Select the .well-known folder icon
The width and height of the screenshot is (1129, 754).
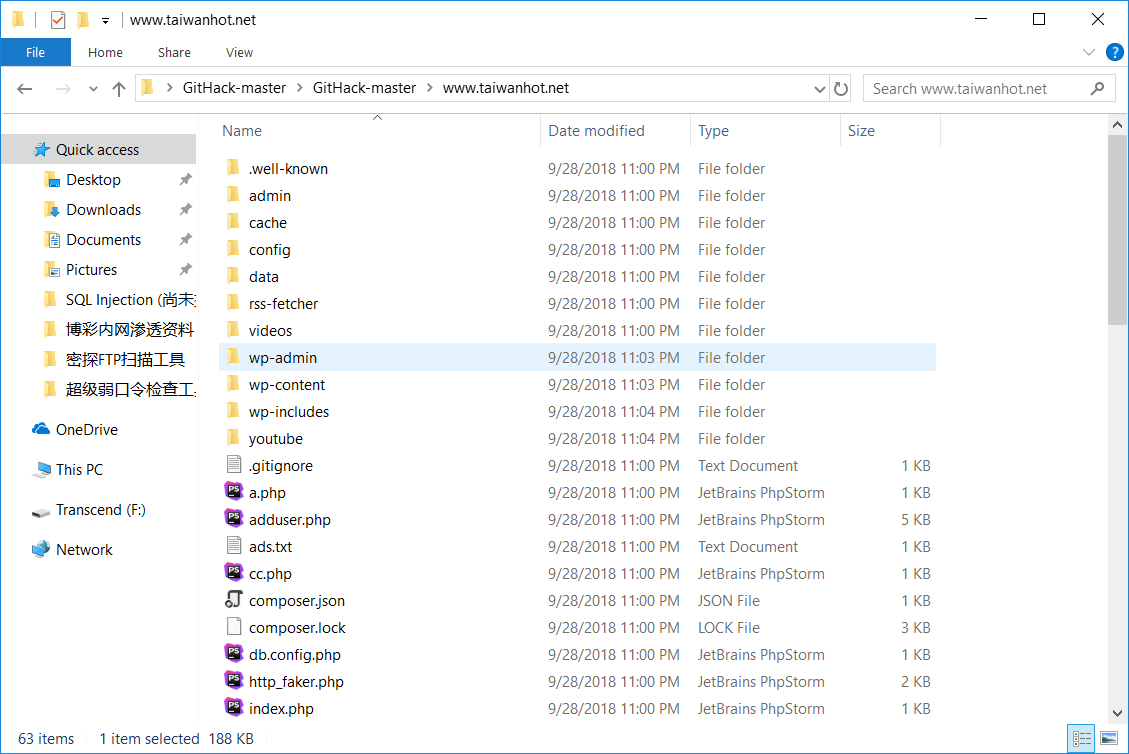click(233, 168)
